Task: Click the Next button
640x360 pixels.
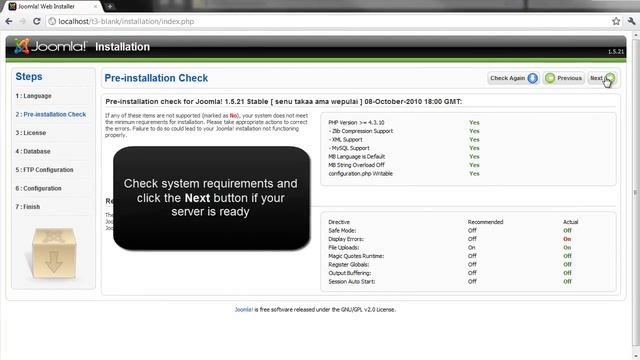Action: (x=602, y=78)
